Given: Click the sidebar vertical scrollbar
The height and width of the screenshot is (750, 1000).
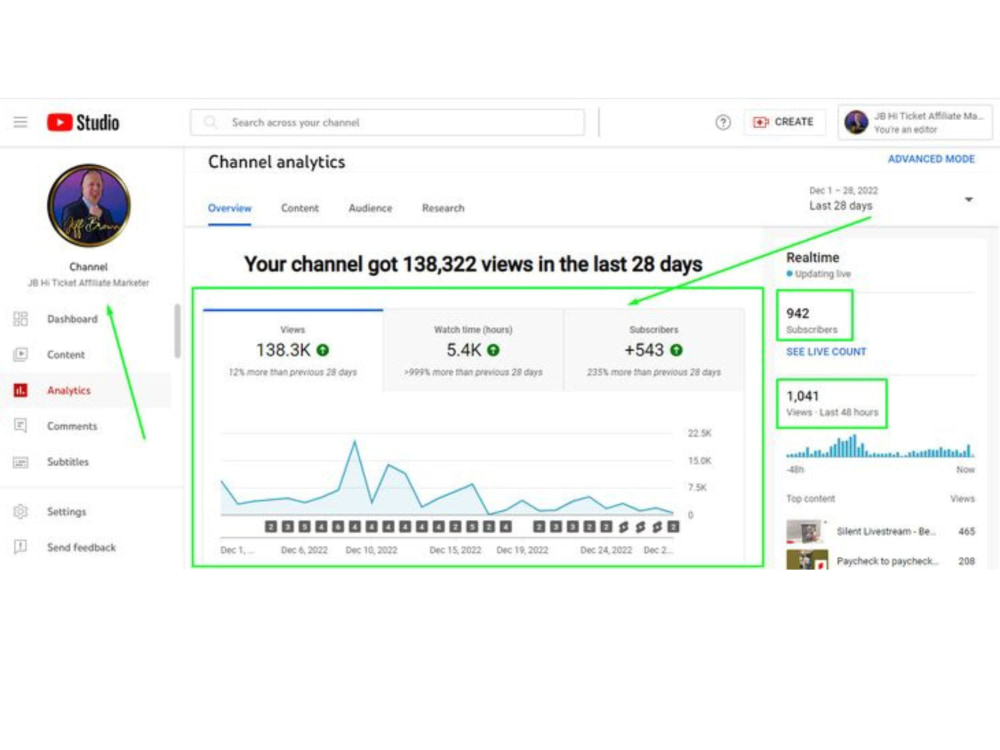Looking at the screenshot, I should [177, 331].
